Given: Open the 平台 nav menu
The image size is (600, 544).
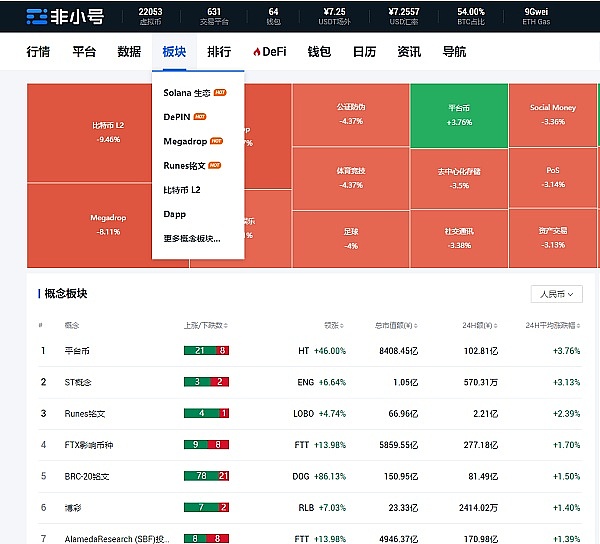Looking at the screenshot, I should point(84,52).
